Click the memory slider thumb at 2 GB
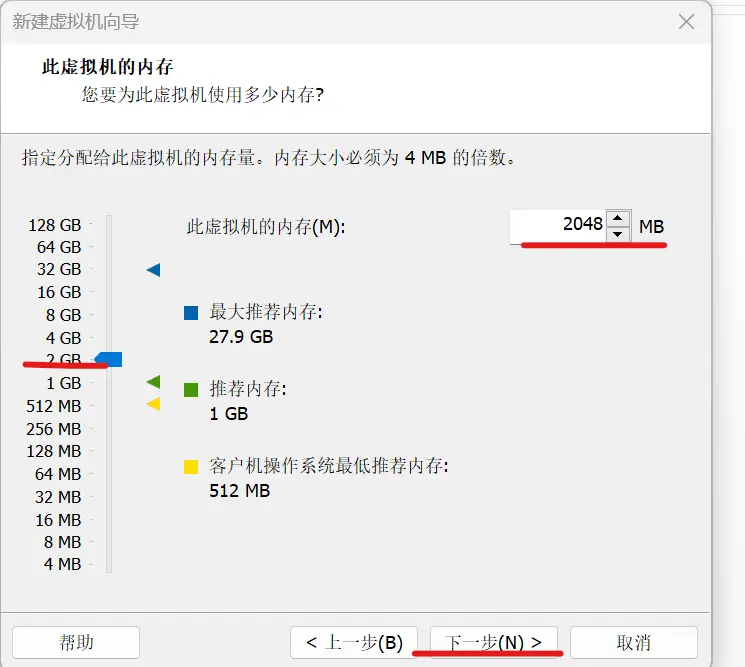This screenshot has height=667, width=745. click(108, 359)
